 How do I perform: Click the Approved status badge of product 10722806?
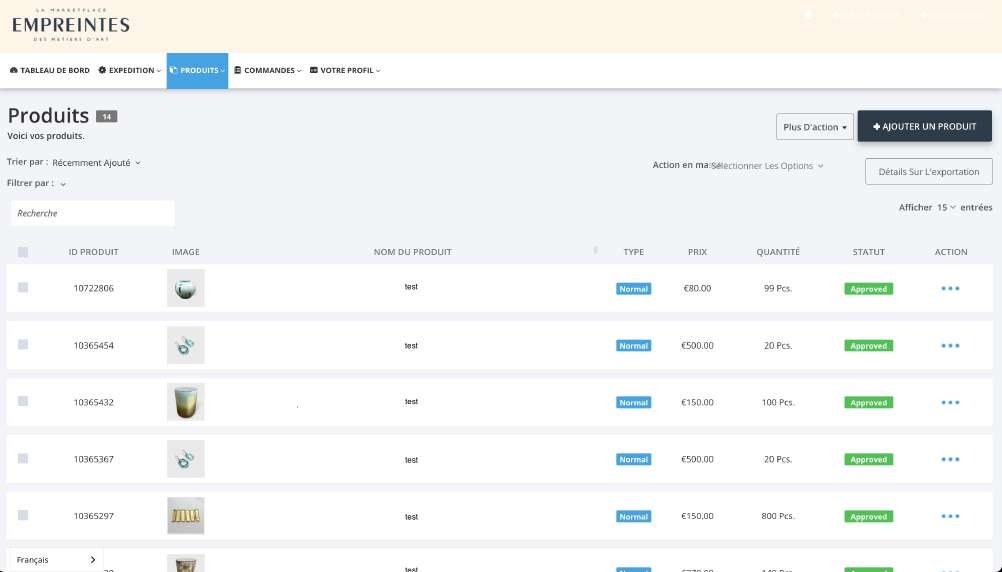coord(868,289)
